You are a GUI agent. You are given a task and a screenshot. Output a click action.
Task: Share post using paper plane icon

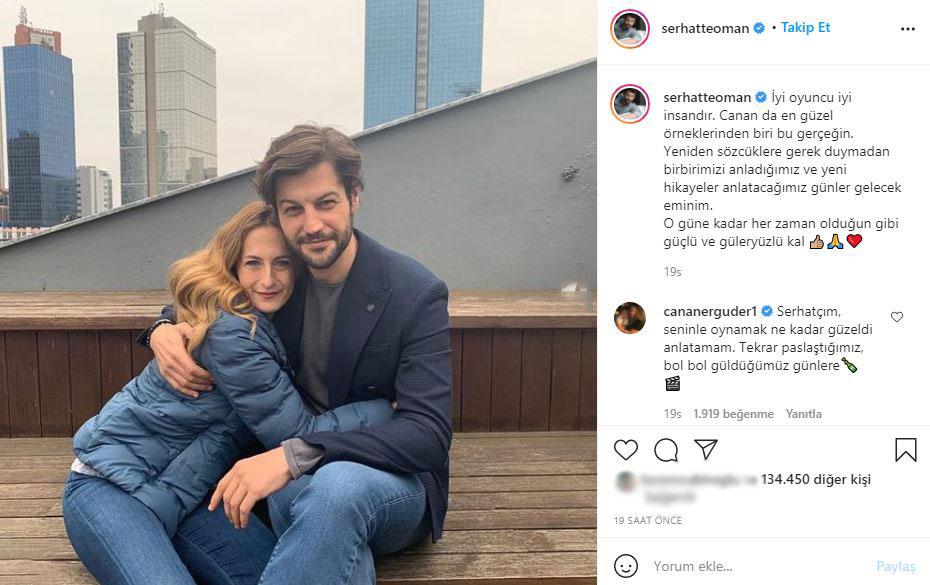pos(706,449)
